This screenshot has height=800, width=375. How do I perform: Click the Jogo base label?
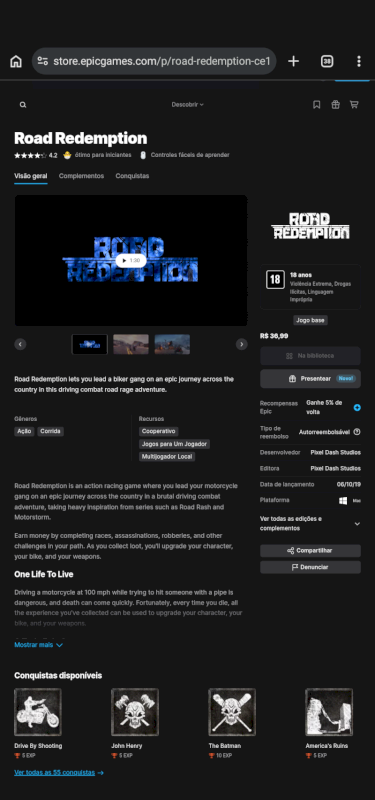[x=310, y=320]
